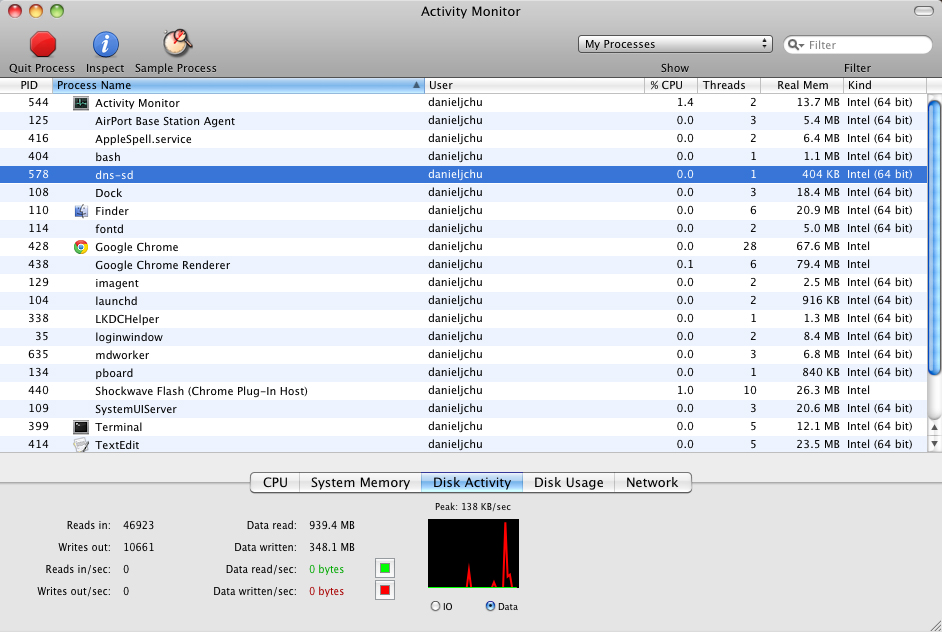
Task: Click the sort arrow in Process Name header
Action: (x=416, y=85)
